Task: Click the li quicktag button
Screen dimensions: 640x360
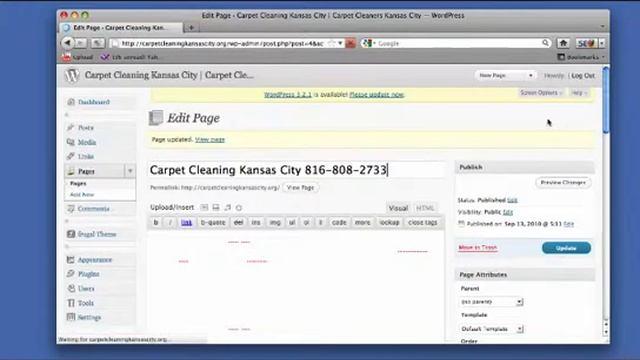Action: pos(320,222)
